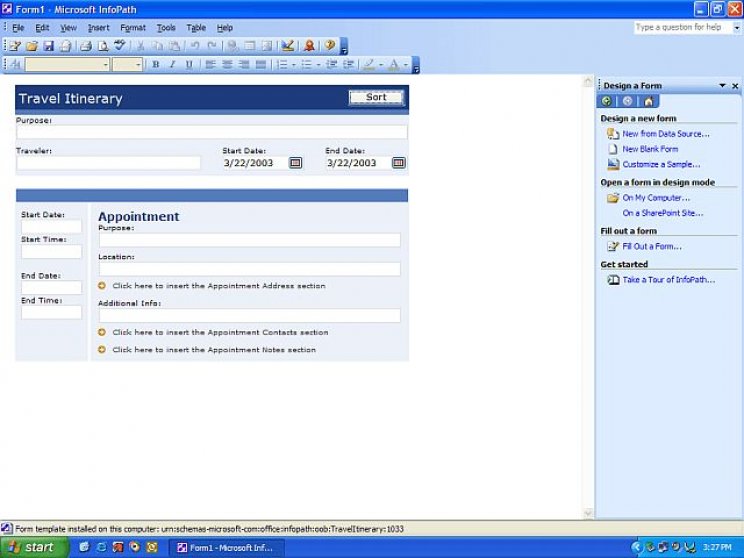Click the Open folder toolbar icon
Image resolution: width=744 pixels, height=558 pixels.
coord(32,46)
